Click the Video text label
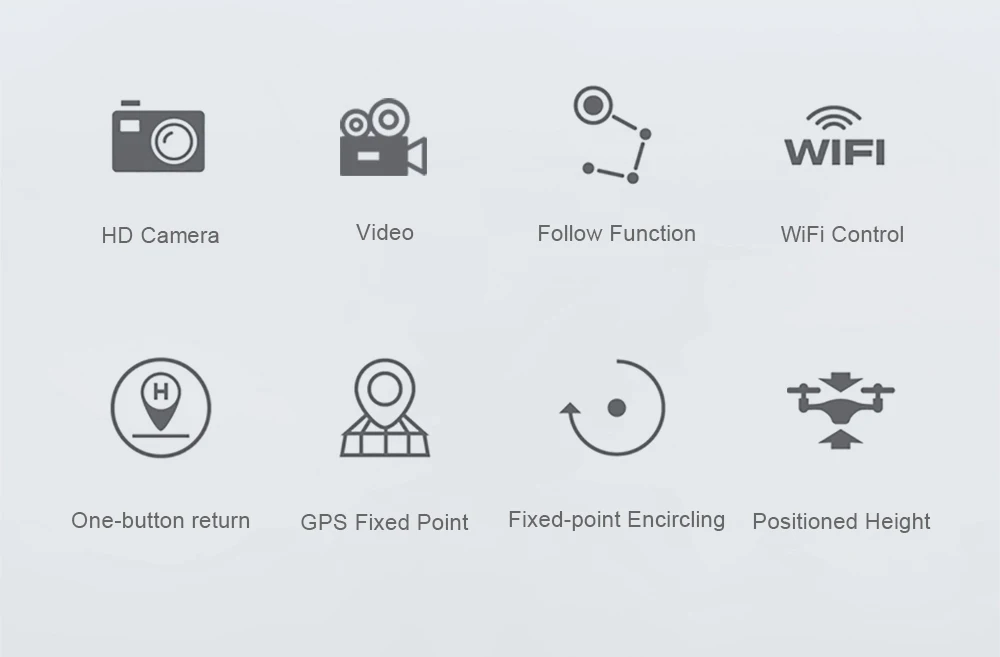Image resolution: width=1000 pixels, height=657 pixels. (385, 232)
